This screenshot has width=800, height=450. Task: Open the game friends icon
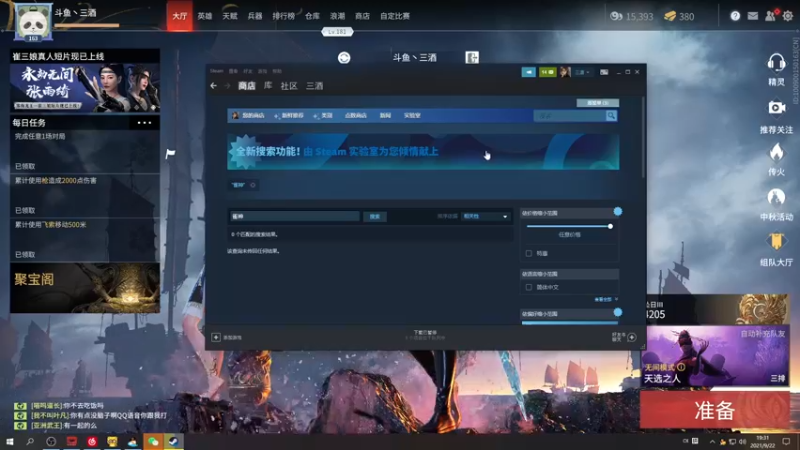(x=770, y=16)
